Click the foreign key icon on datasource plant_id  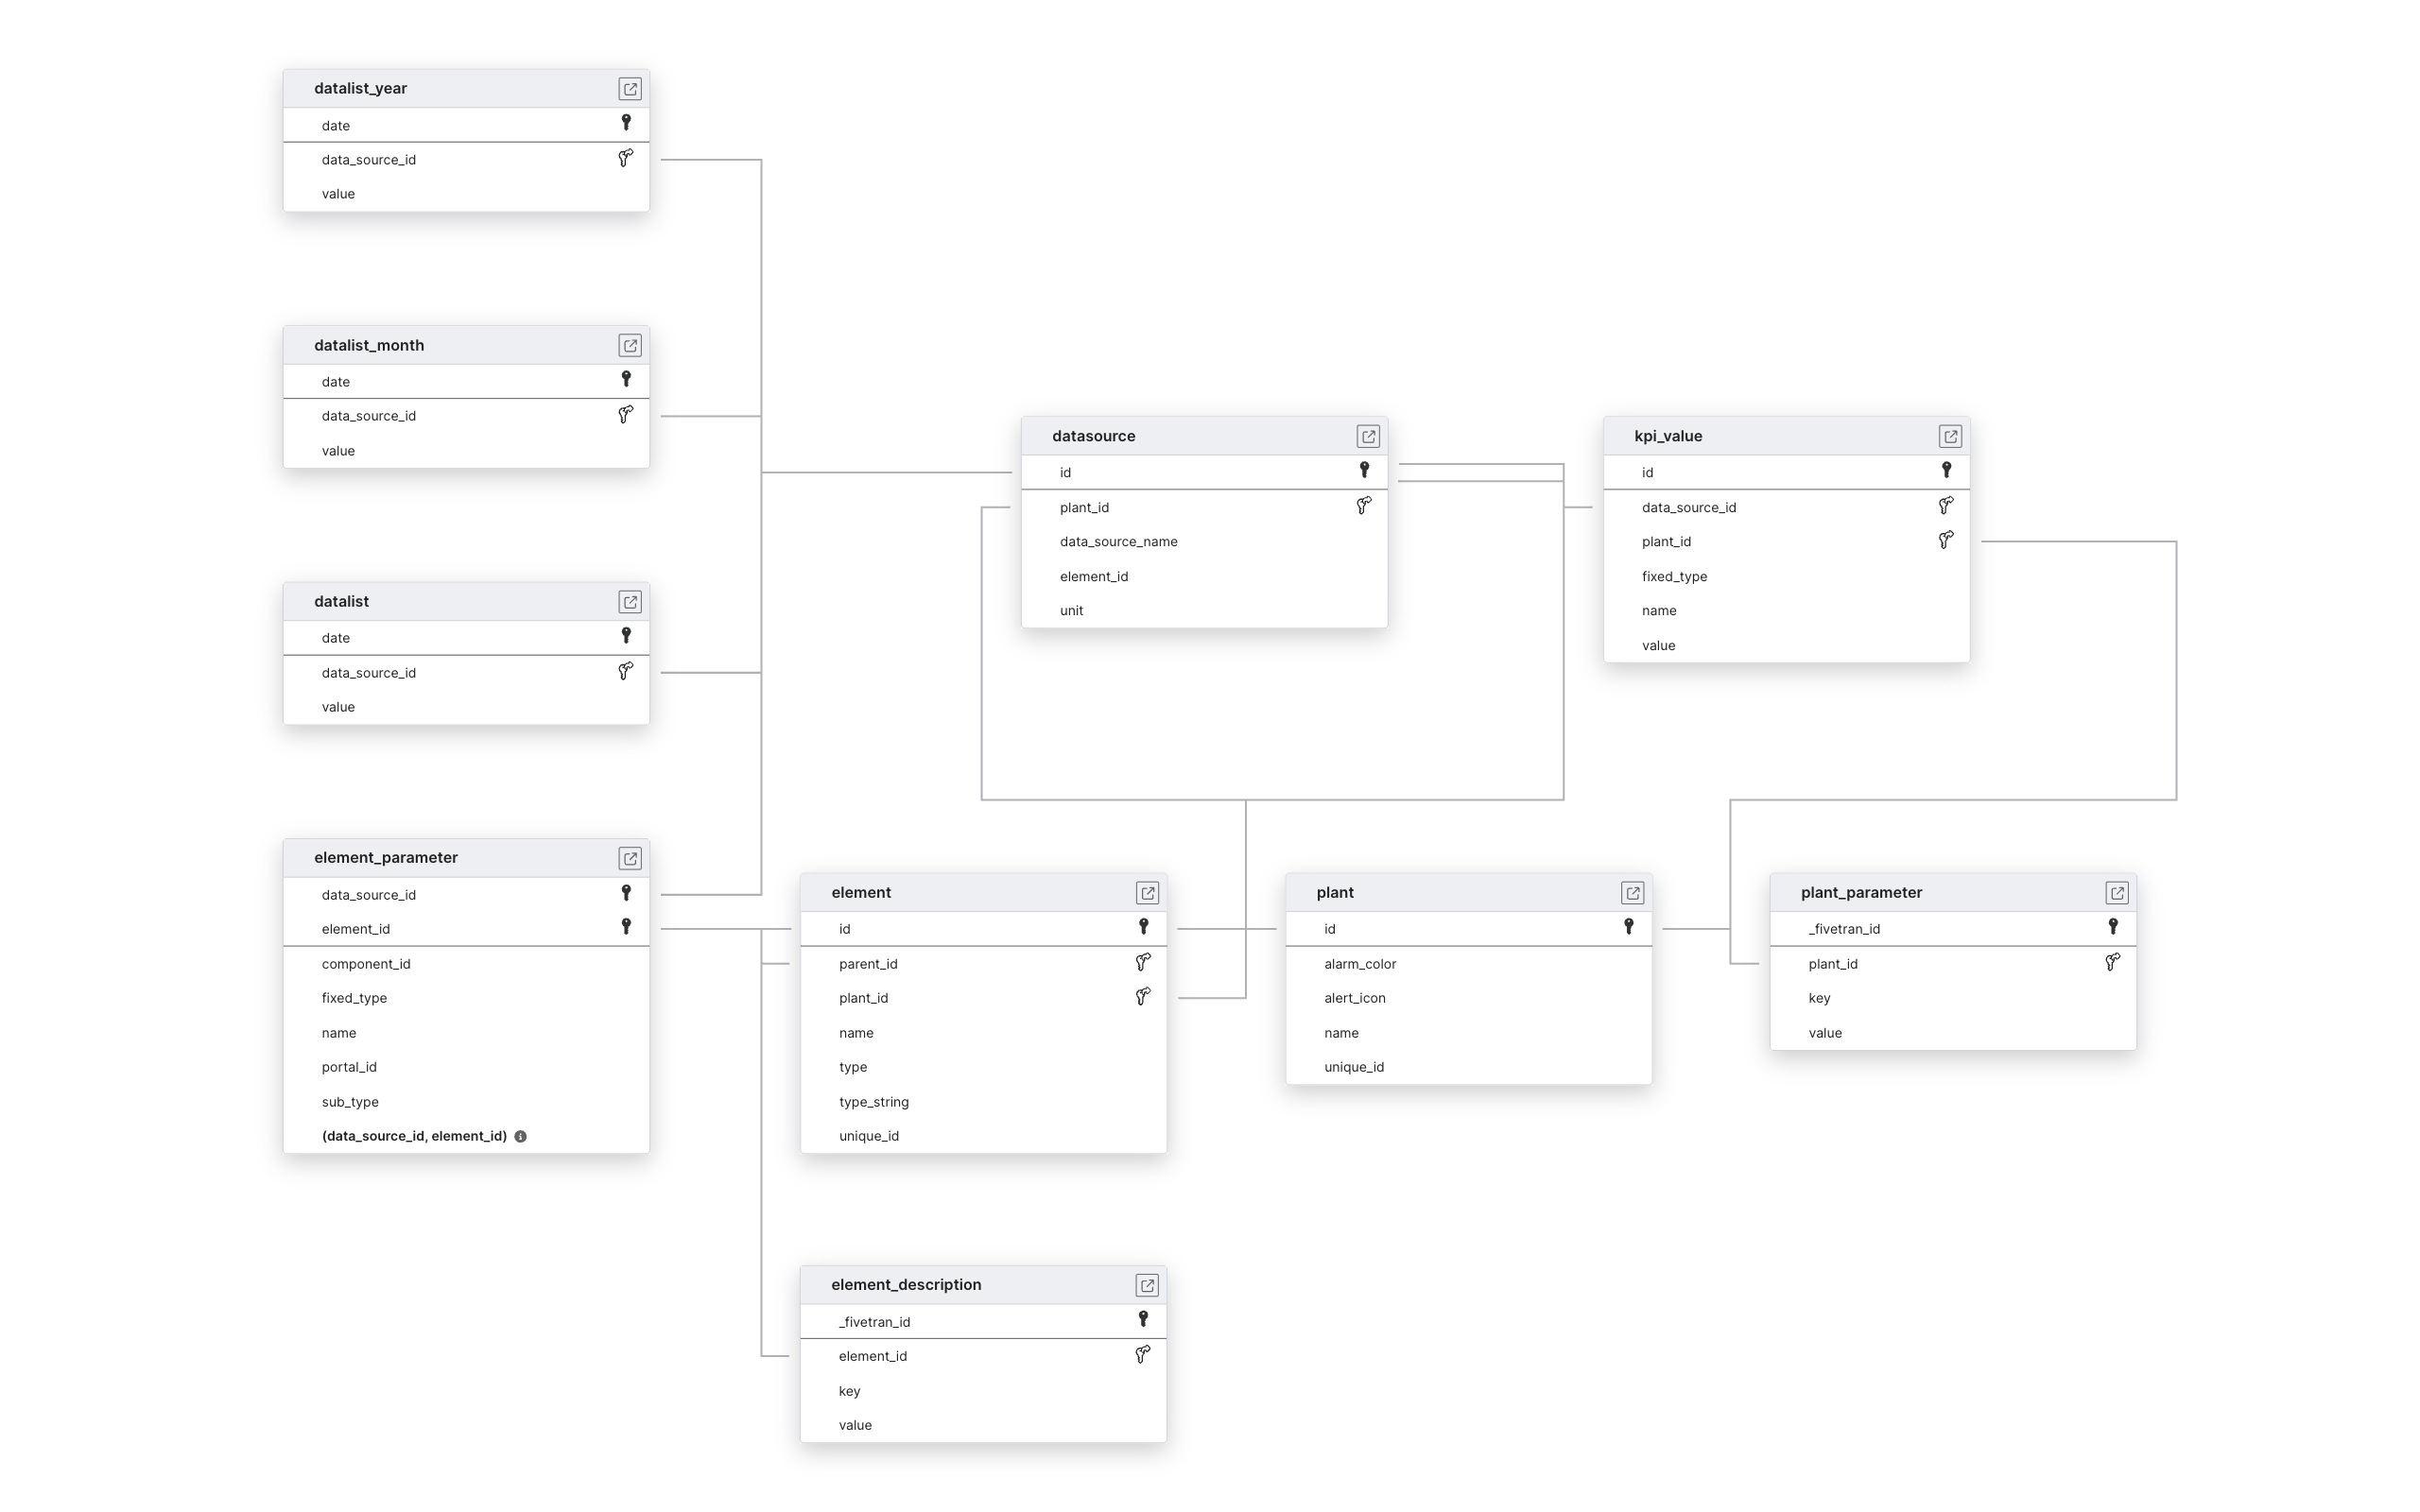click(x=1362, y=506)
